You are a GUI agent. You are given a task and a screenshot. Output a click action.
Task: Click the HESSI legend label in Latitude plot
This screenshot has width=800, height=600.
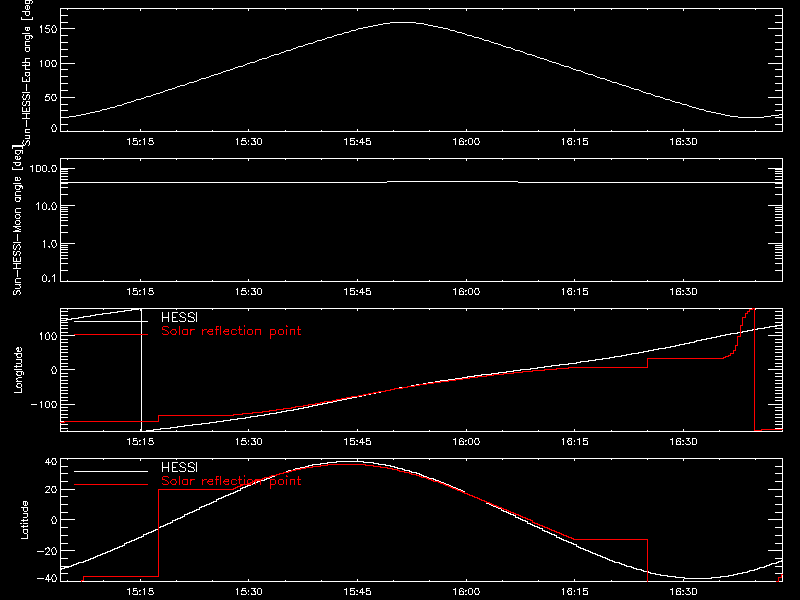click(x=179, y=467)
